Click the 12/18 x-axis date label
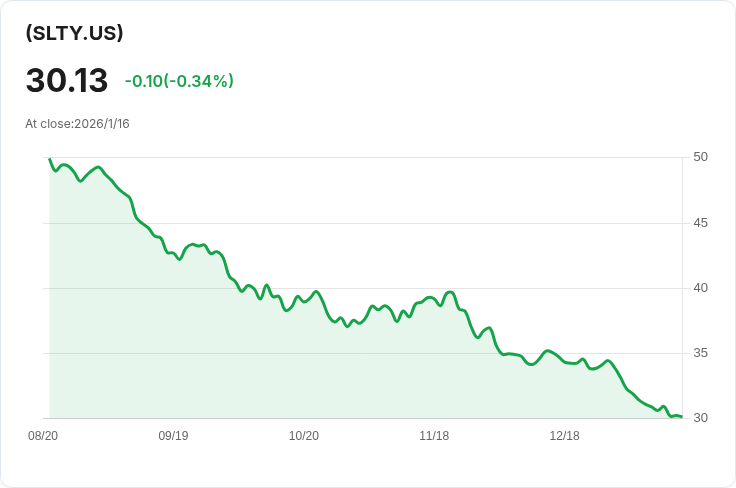736x488 pixels. (x=564, y=436)
